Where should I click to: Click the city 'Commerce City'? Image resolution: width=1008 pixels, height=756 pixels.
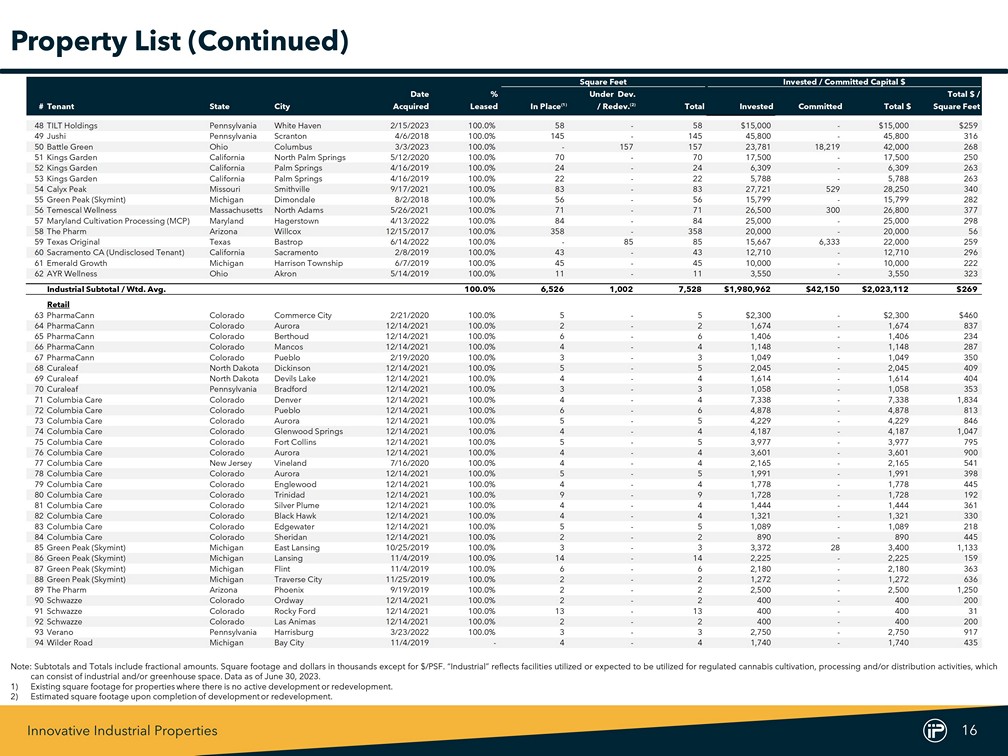(x=303, y=315)
